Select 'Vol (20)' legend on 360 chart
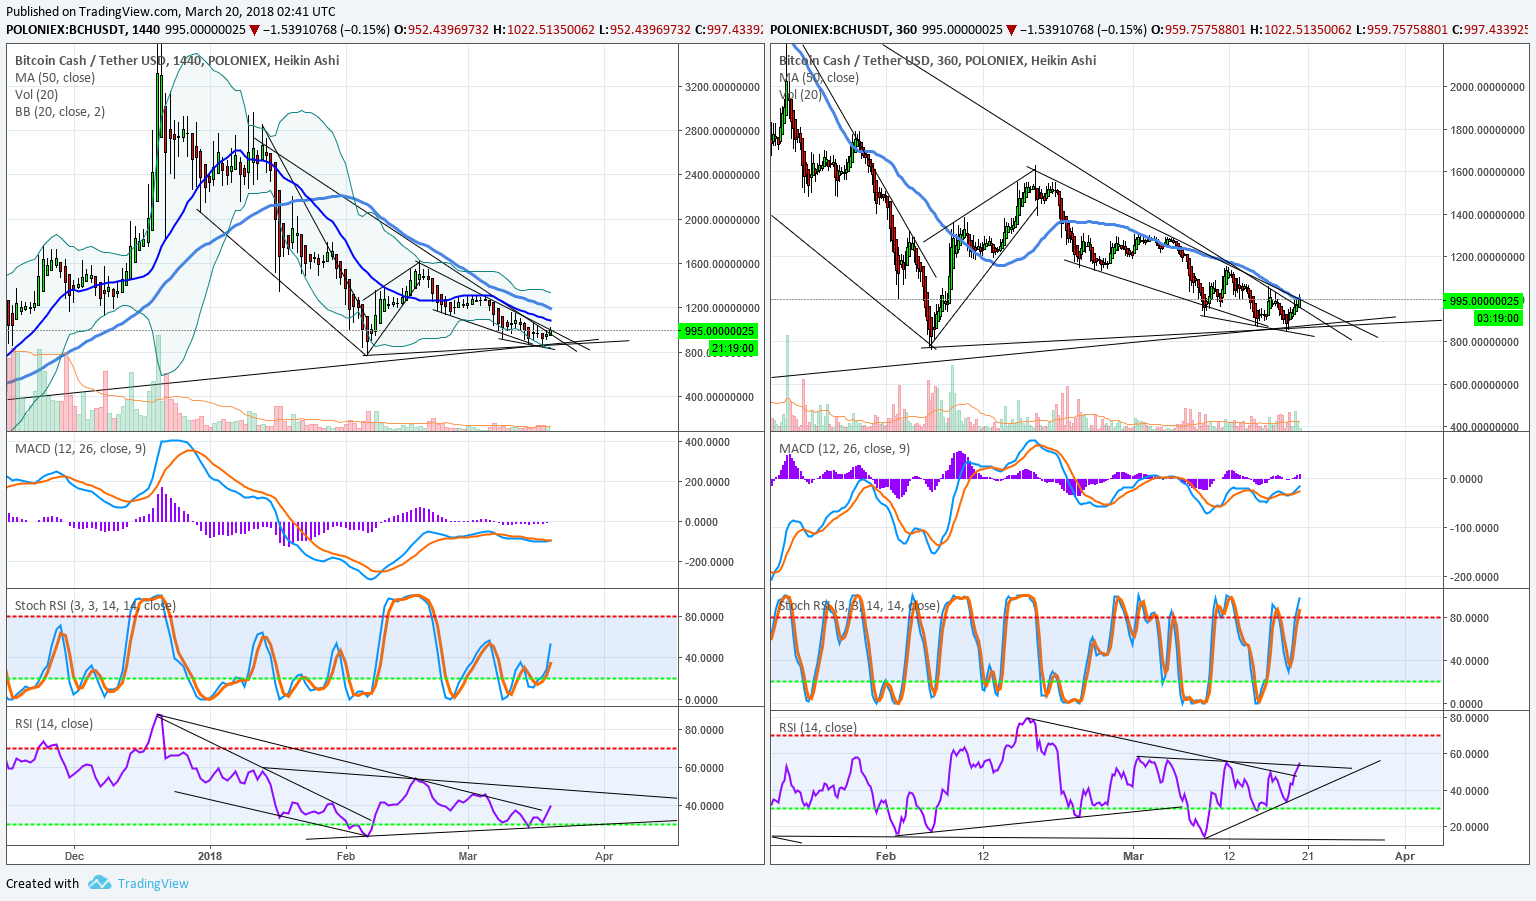This screenshot has width=1536, height=901. point(800,94)
